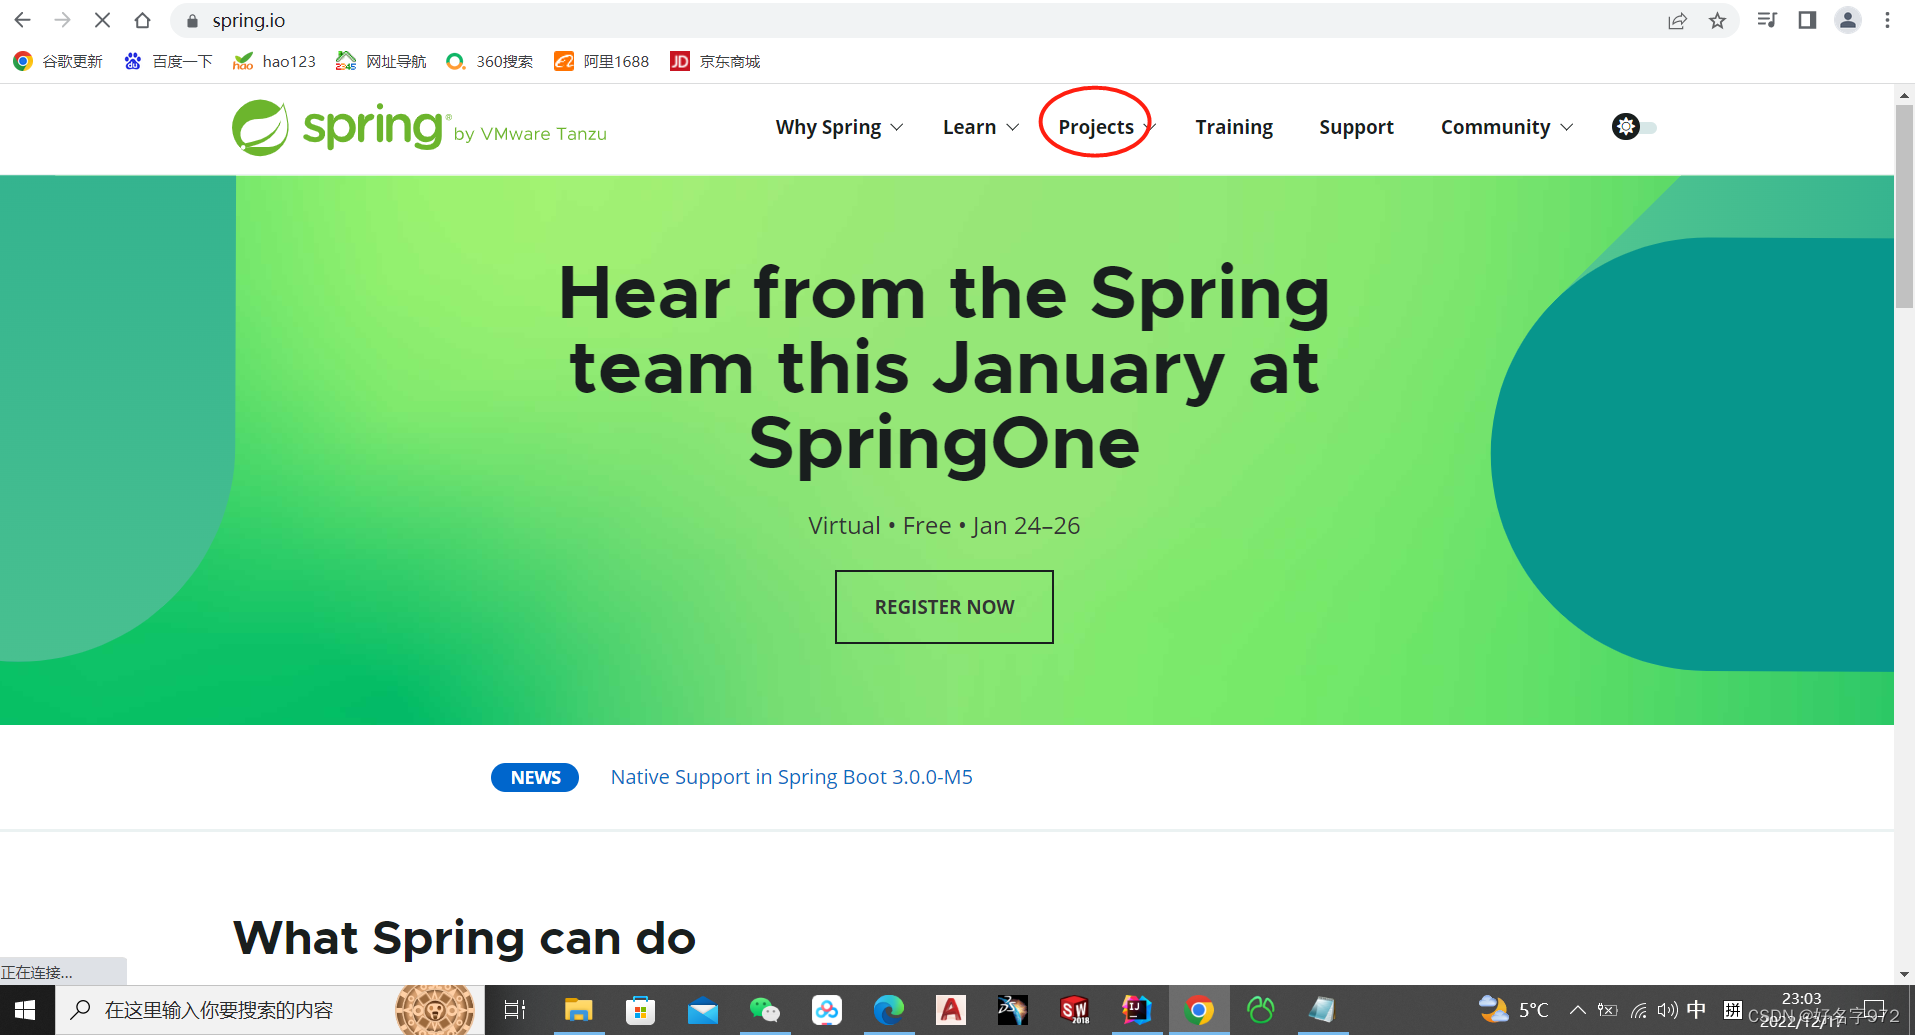Open IntelliJ IDEA from the taskbar
The image size is (1915, 1035).
pyautogui.click(x=1136, y=1010)
